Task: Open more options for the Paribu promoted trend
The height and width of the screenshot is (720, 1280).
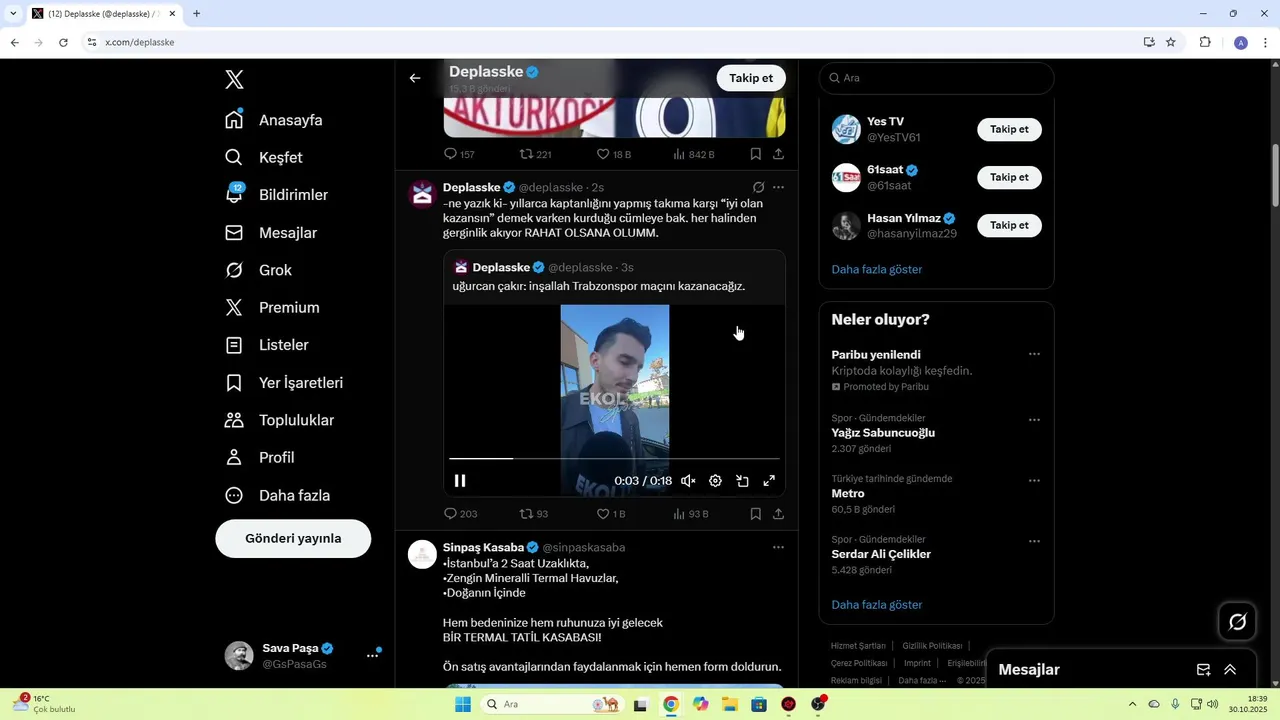Action: pyautogui.click(x=1034, y=354)
